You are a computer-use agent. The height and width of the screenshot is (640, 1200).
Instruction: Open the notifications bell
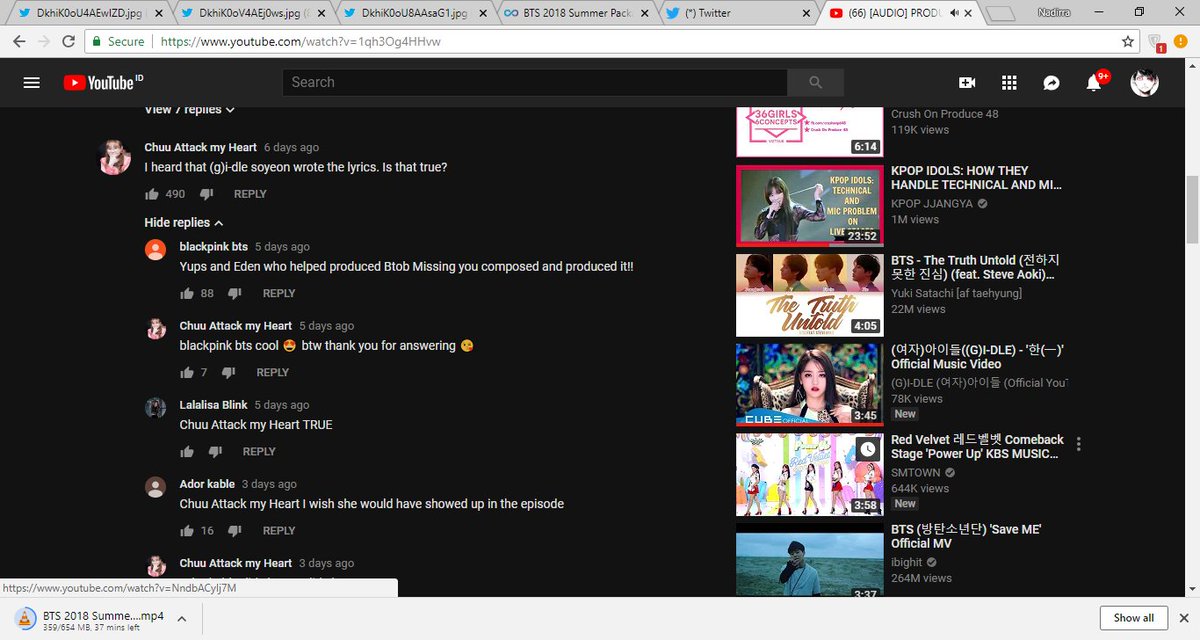(x=1094, y=83)
